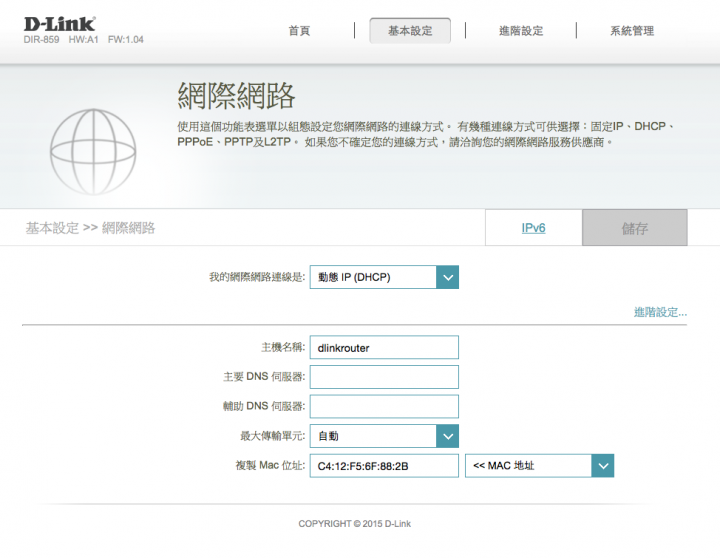
Task: Click the FW:1.04 firmware version text
Action: 125,39
